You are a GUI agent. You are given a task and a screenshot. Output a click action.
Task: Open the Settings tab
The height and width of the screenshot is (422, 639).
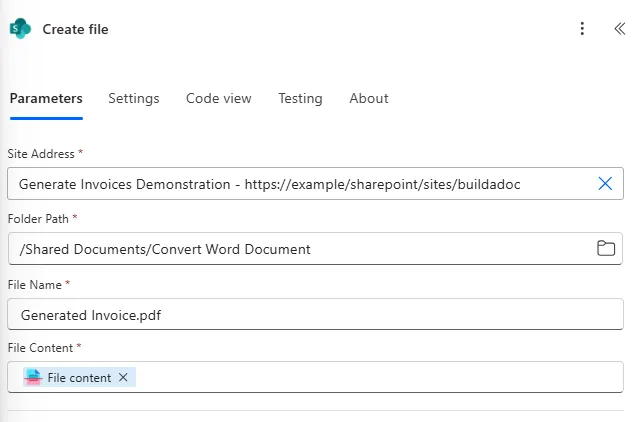134,99
